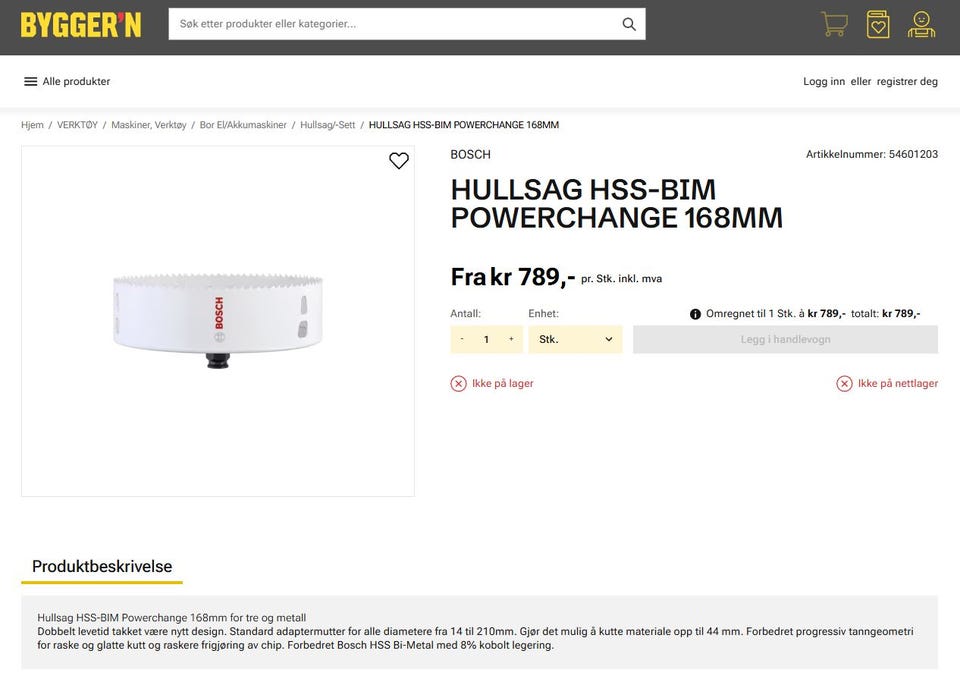
Task: Open the favorites list icon in header
Action: pos(878,24)
